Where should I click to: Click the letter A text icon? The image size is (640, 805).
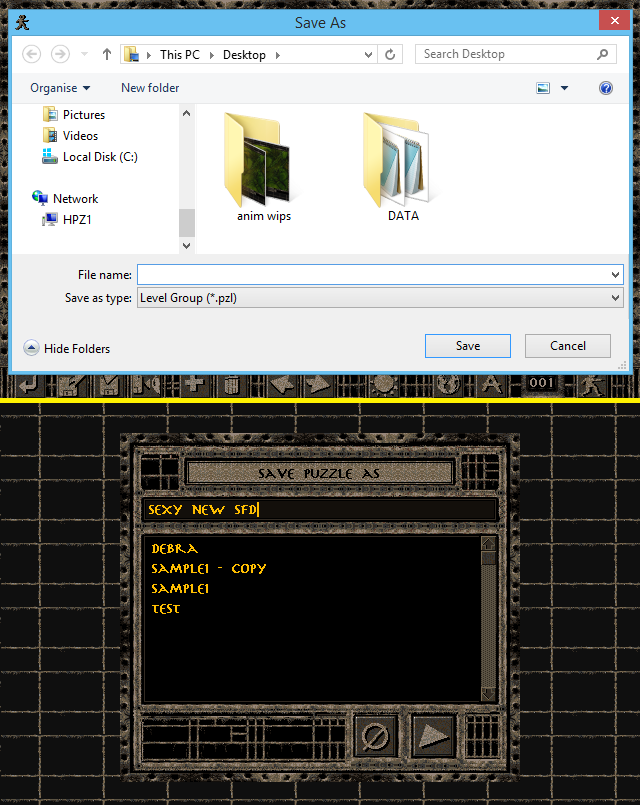(491, 385)
